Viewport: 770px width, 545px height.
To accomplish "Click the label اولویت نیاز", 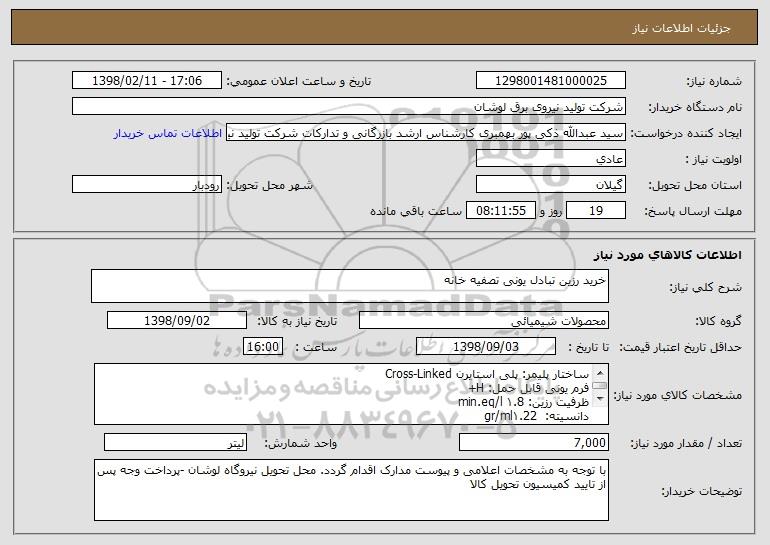I will pos(714,160).
